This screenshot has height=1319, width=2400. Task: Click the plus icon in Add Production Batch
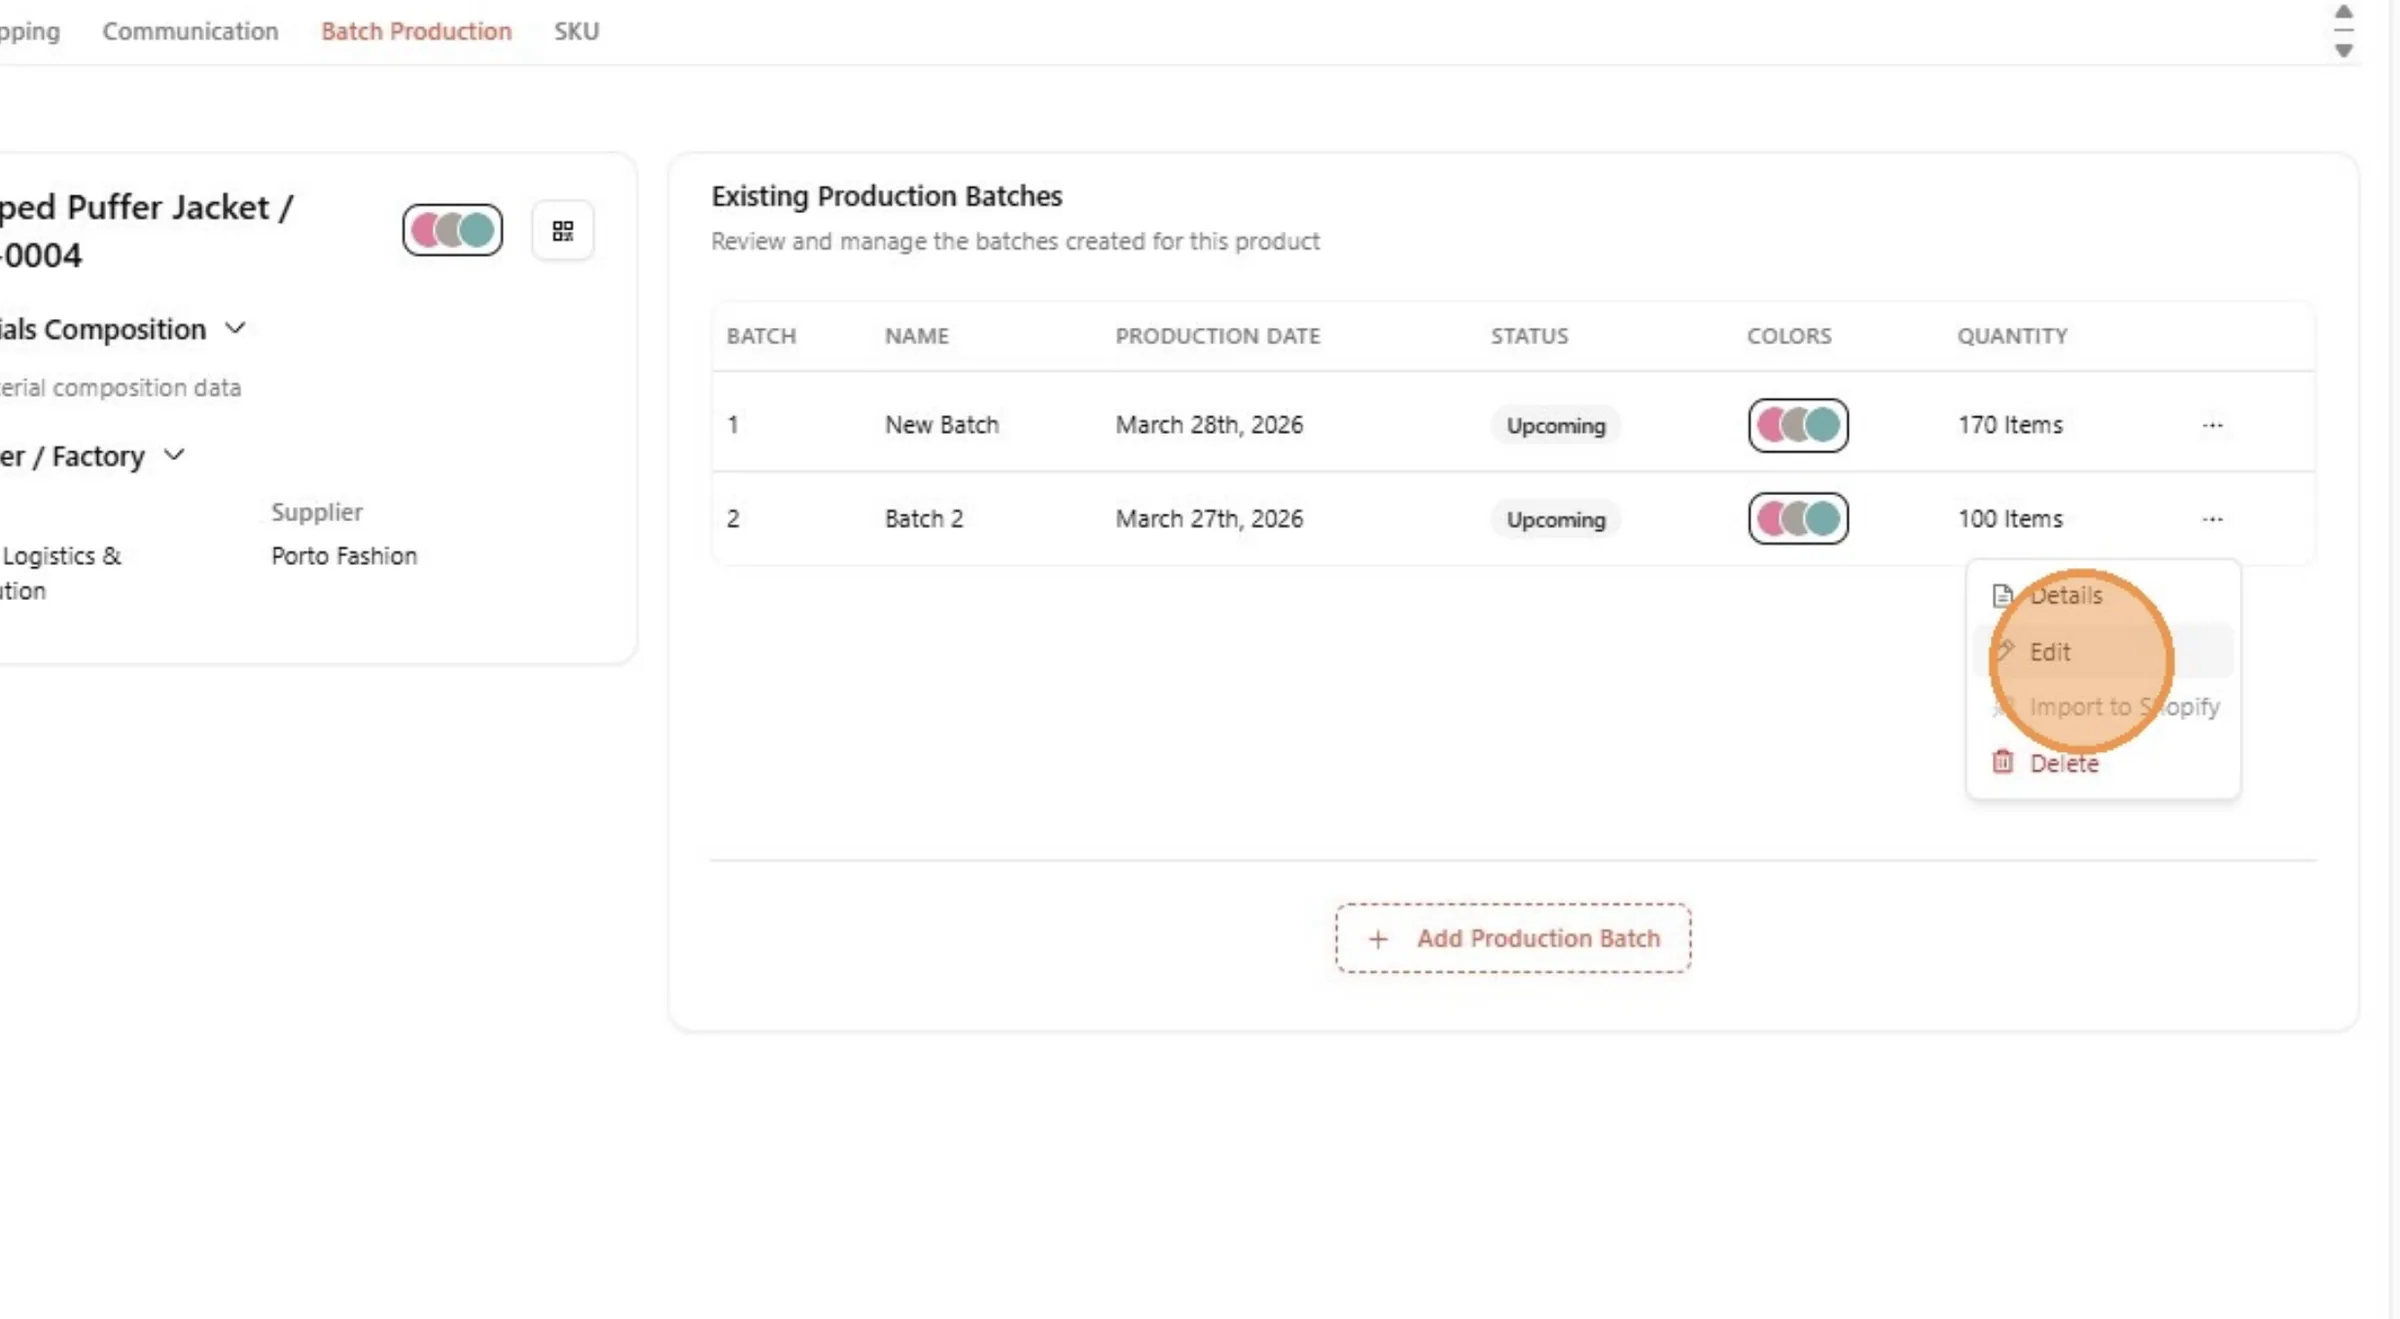(x=1378, y=939)
